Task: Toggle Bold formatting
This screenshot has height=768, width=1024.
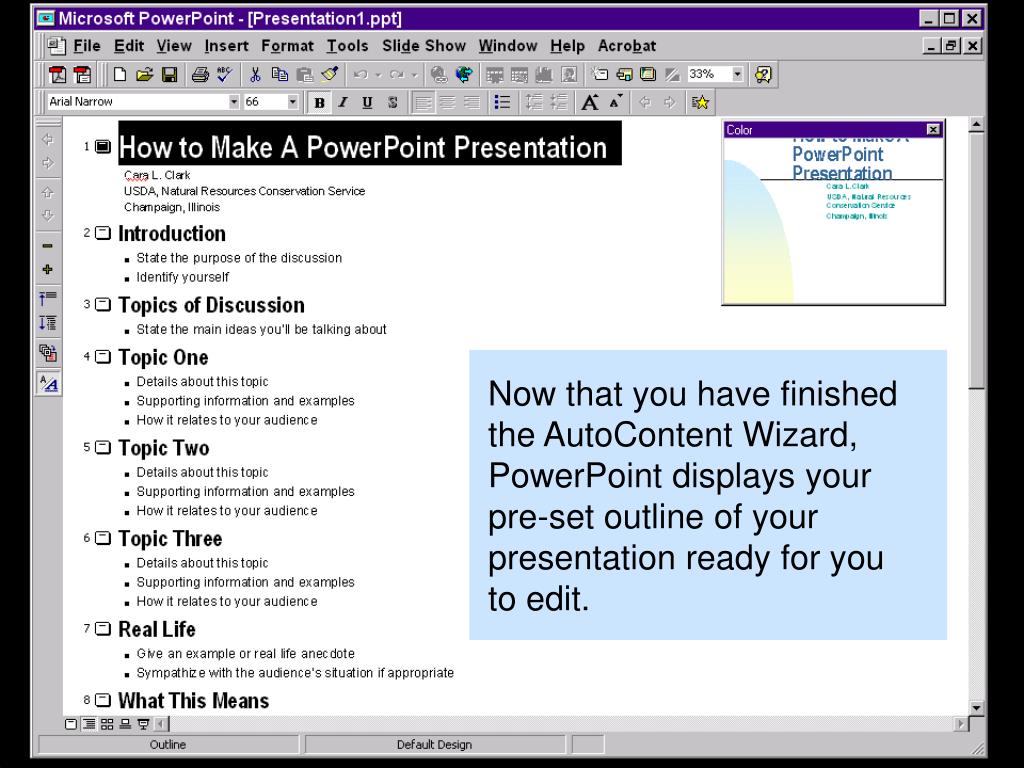Action: (319, 102)
